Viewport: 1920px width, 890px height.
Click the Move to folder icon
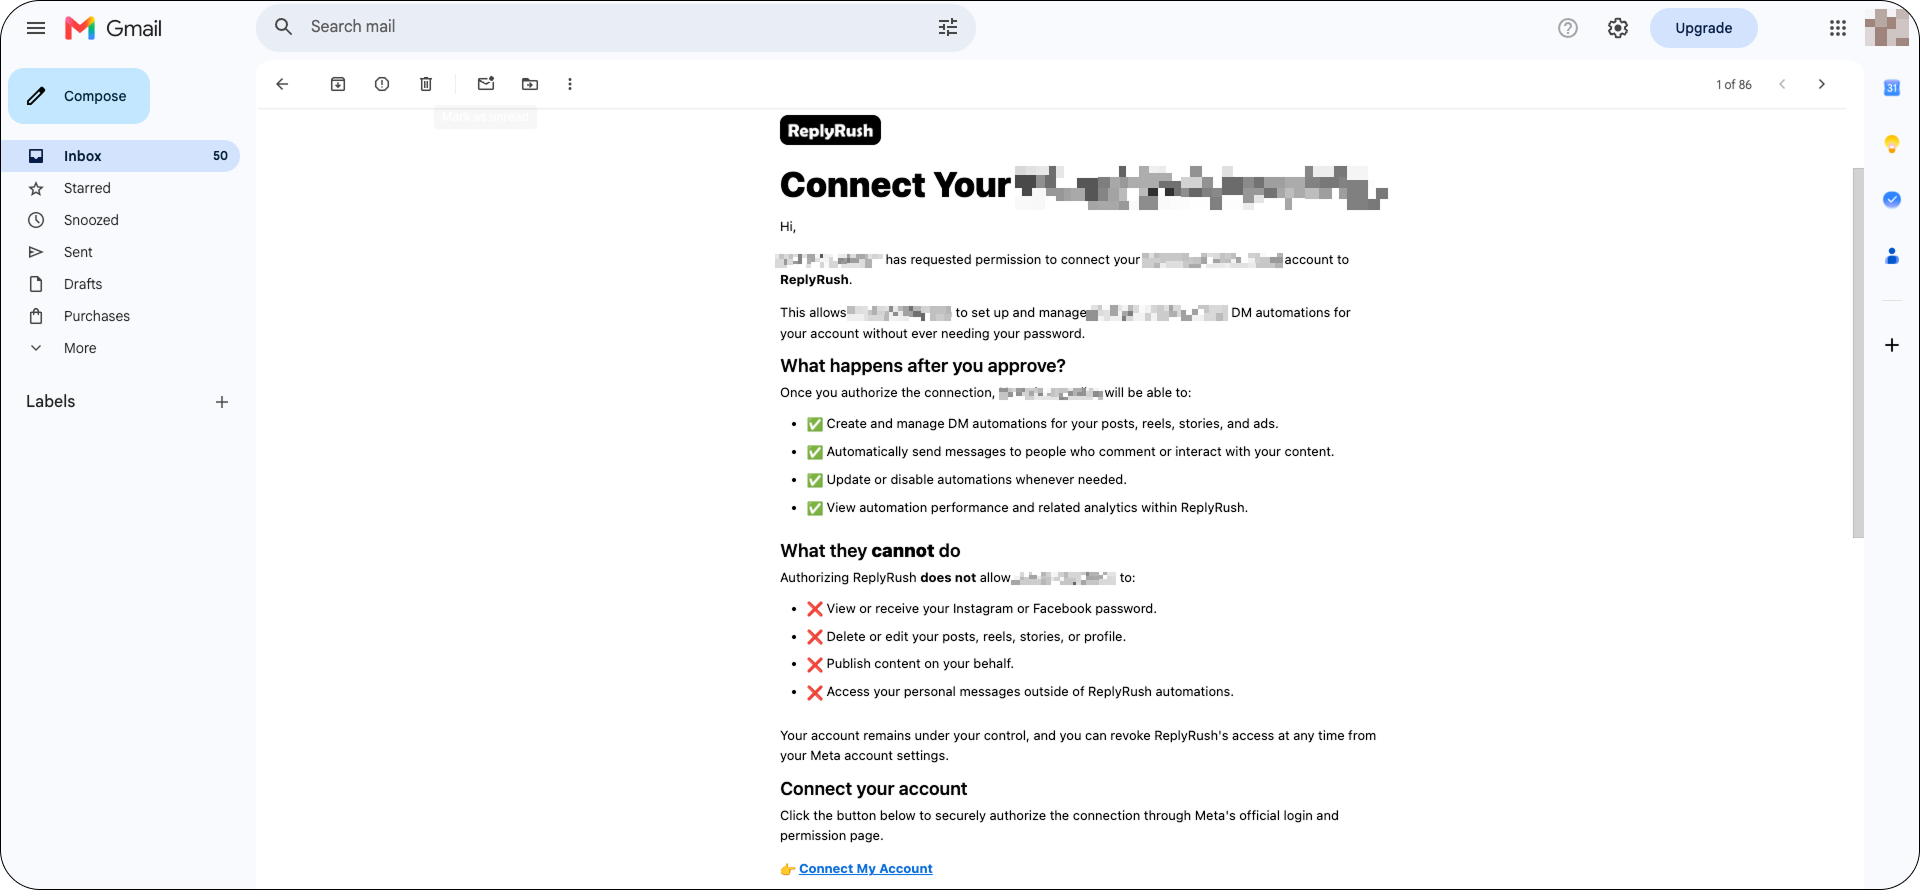pyautogui.click(x=530, y=84)
